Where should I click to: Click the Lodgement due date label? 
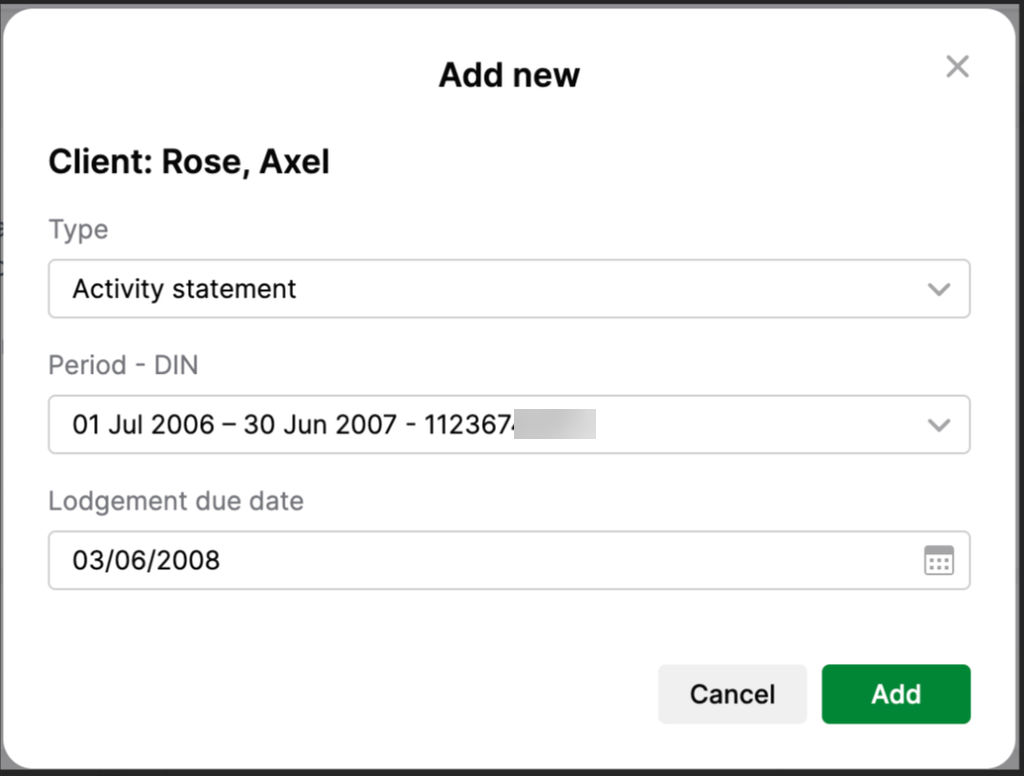tap(176, 501)
